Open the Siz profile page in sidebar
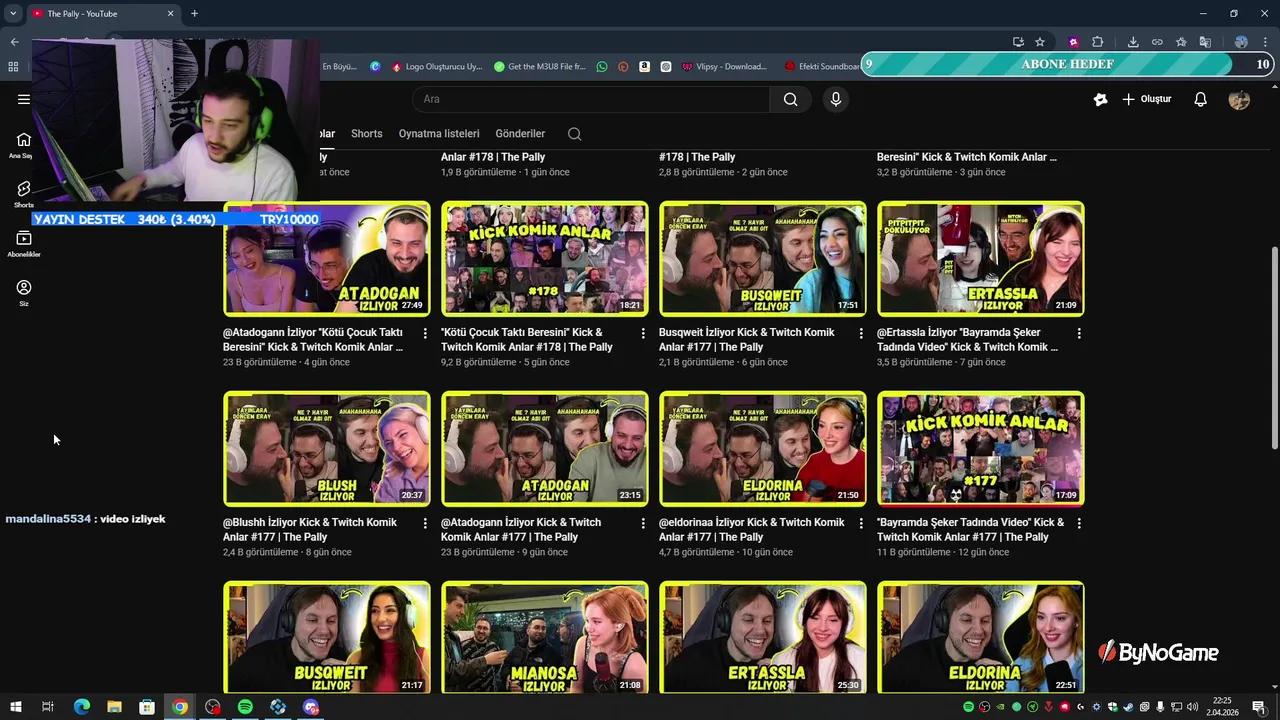1280x720 pixels. [23, 293]
